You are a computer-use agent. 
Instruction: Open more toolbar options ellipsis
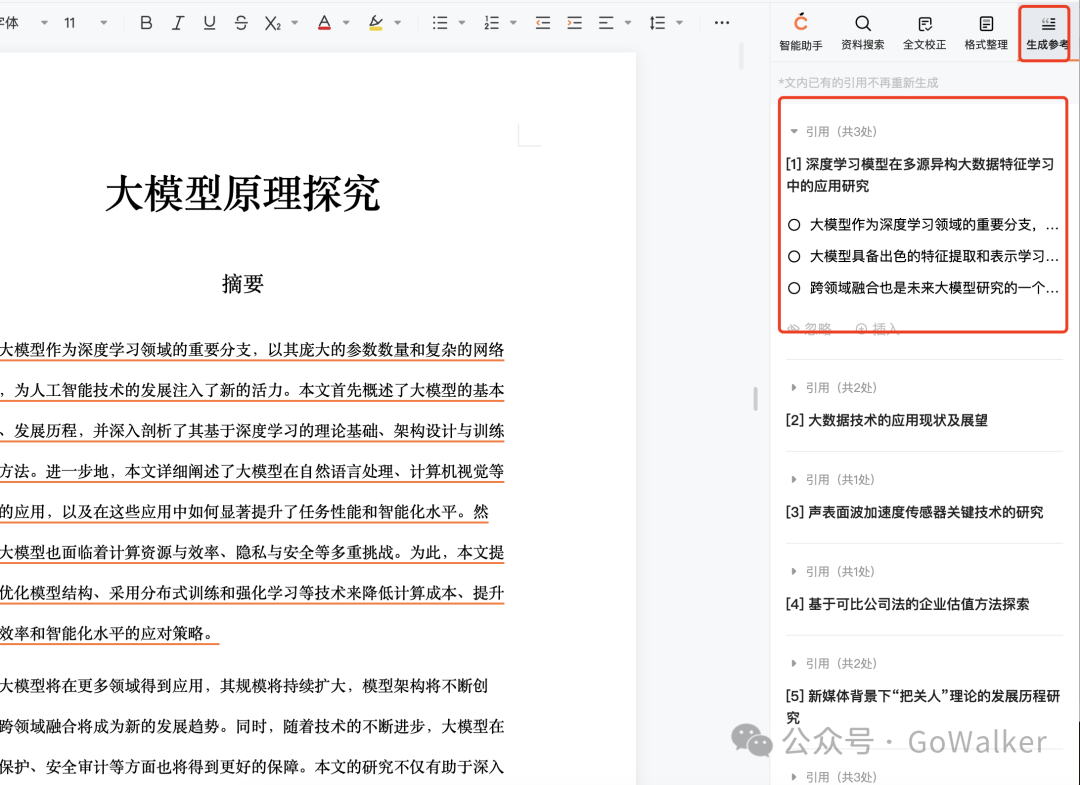click(721, 23)
